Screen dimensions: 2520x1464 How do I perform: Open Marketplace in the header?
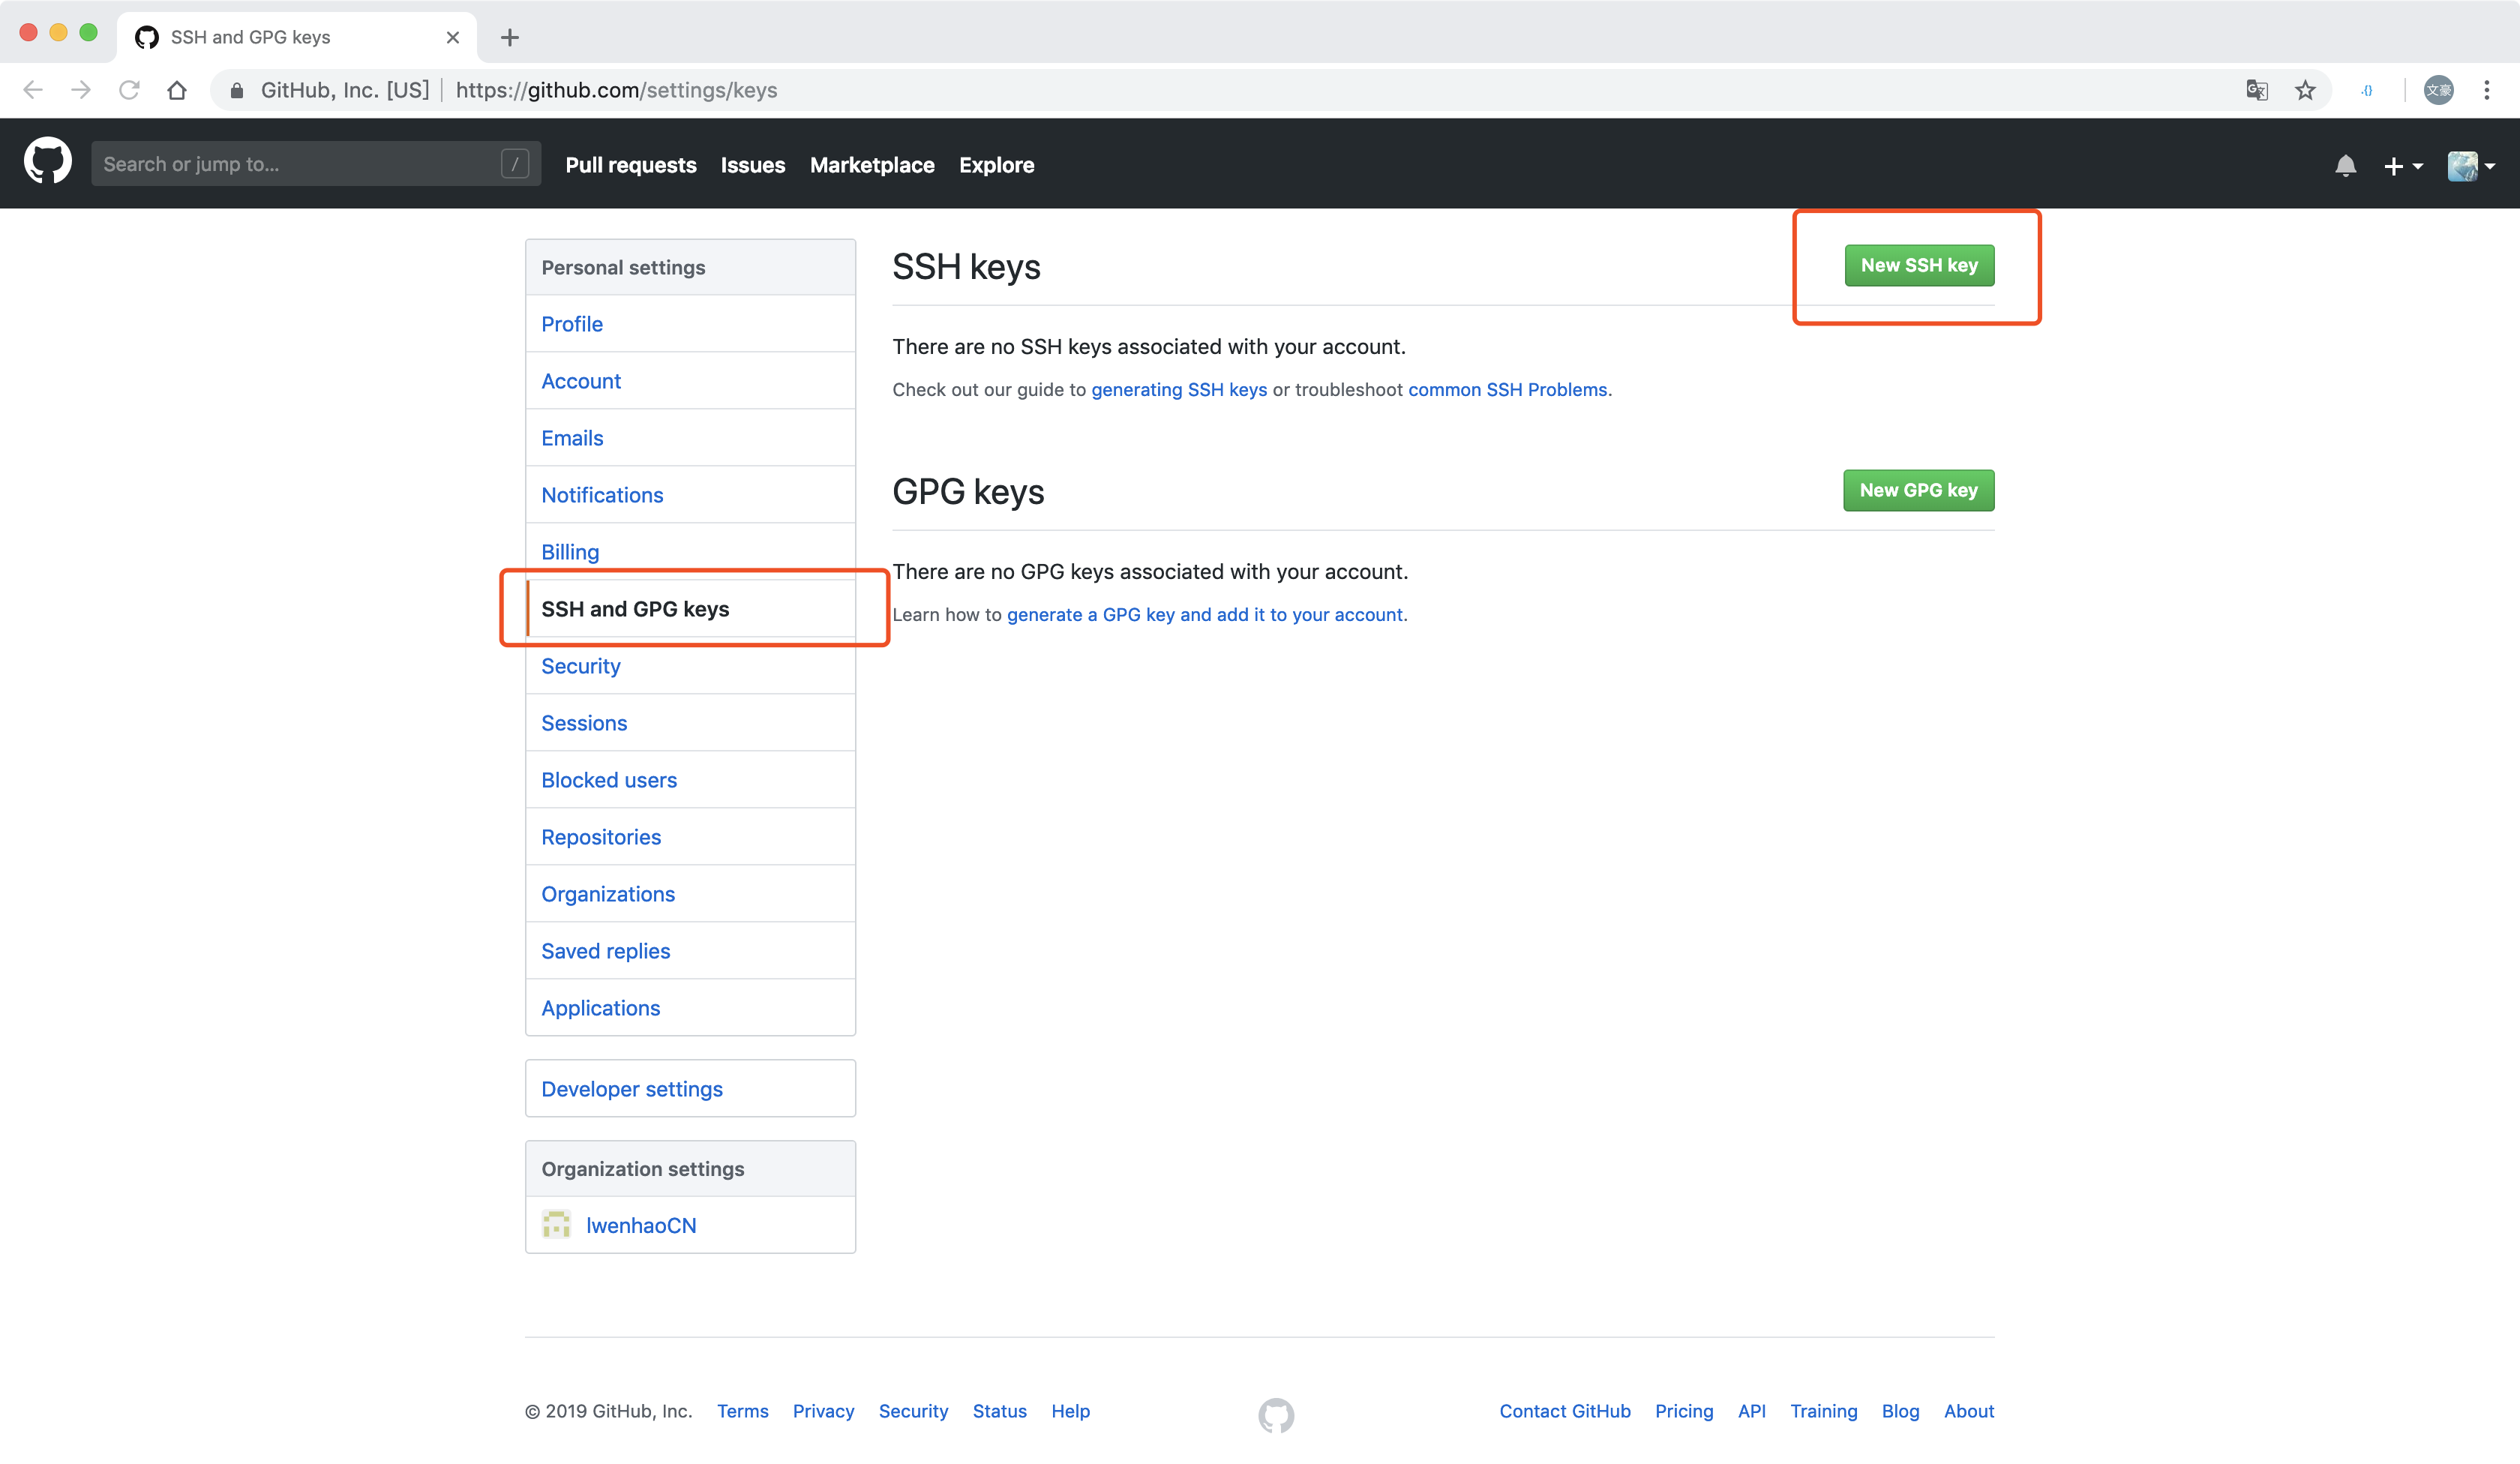pos(872,165)
